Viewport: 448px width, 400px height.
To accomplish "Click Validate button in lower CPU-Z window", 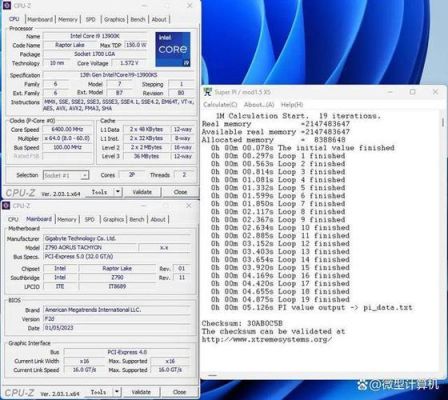I will (x=141, y=392).
